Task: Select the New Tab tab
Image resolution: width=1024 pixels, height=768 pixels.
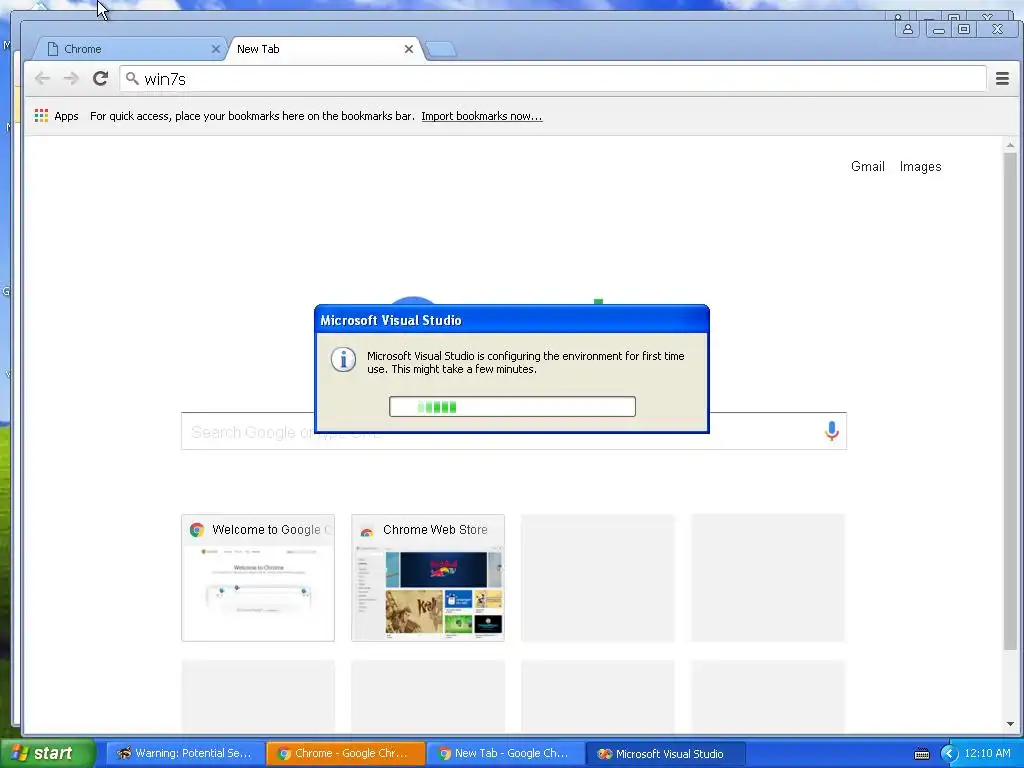Action: (x=325, y=49)
